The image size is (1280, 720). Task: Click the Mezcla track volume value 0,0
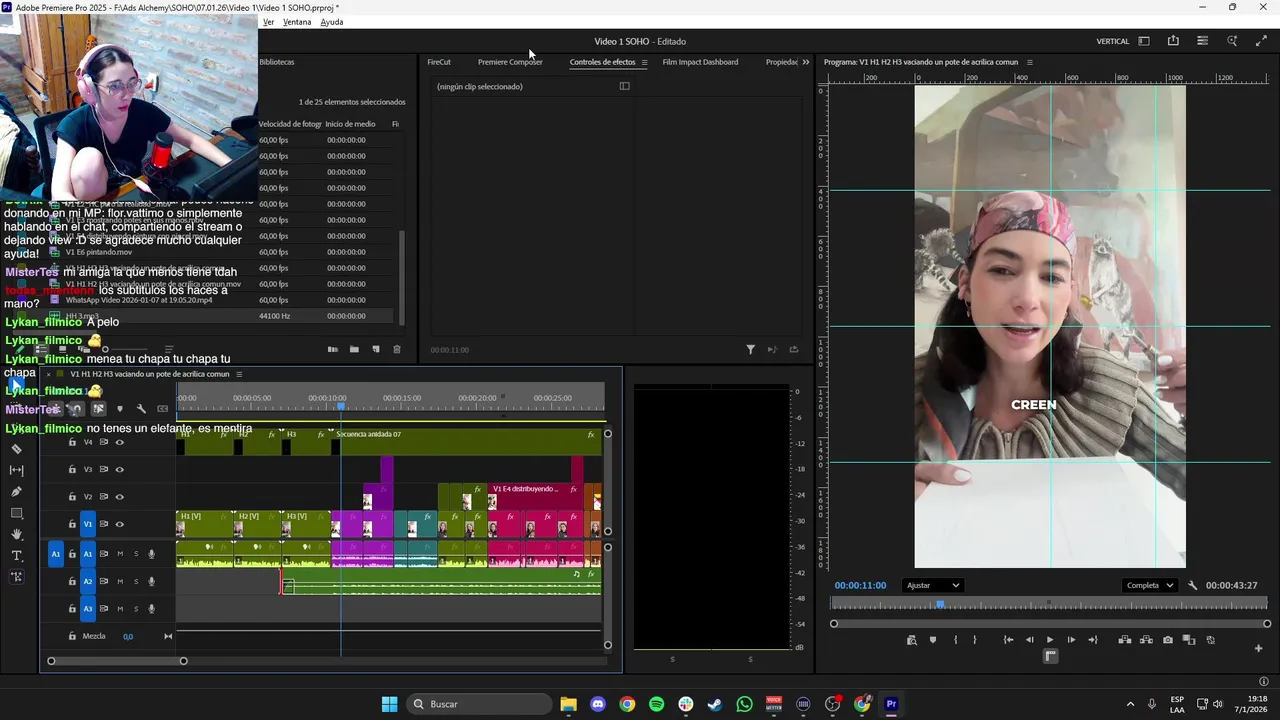click(x=128, y=636)
